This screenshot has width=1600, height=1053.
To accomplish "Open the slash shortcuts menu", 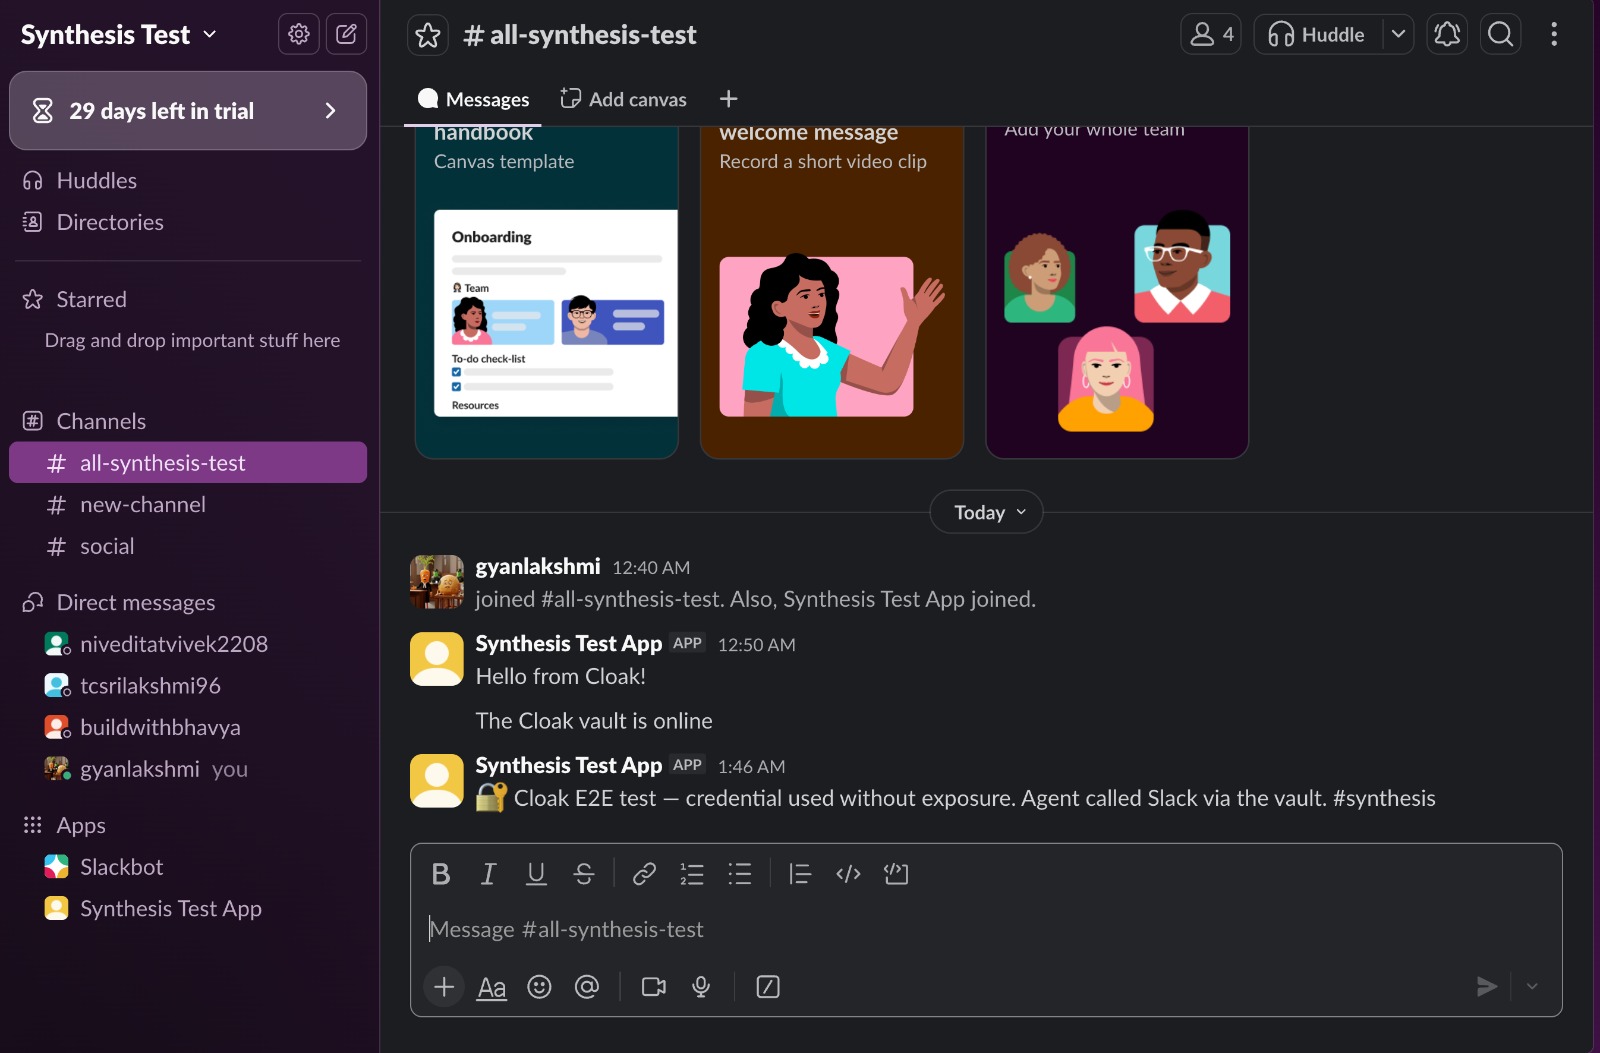I will [768, 987].
